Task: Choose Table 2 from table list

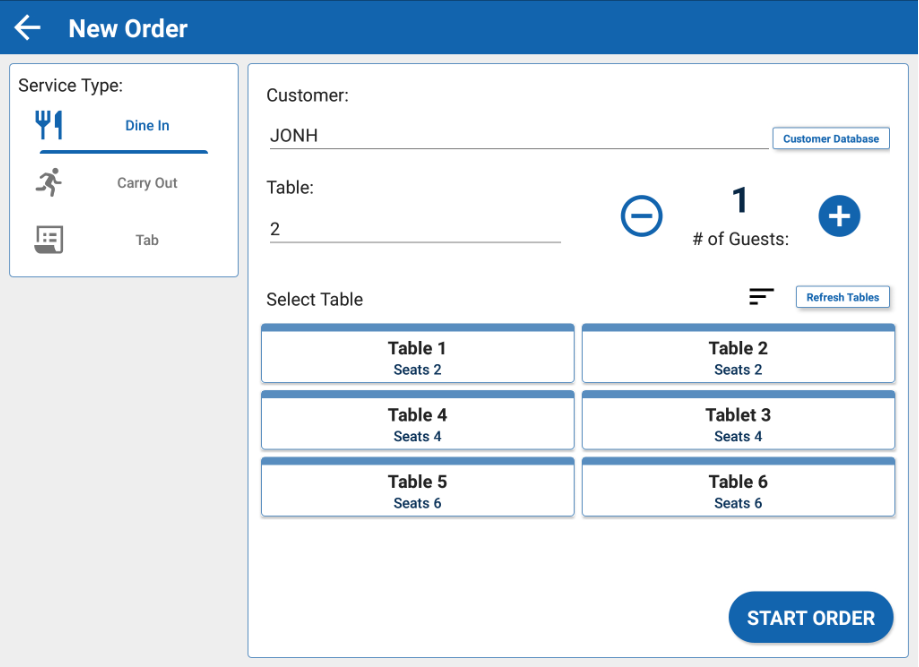Action: pos(738,355)
